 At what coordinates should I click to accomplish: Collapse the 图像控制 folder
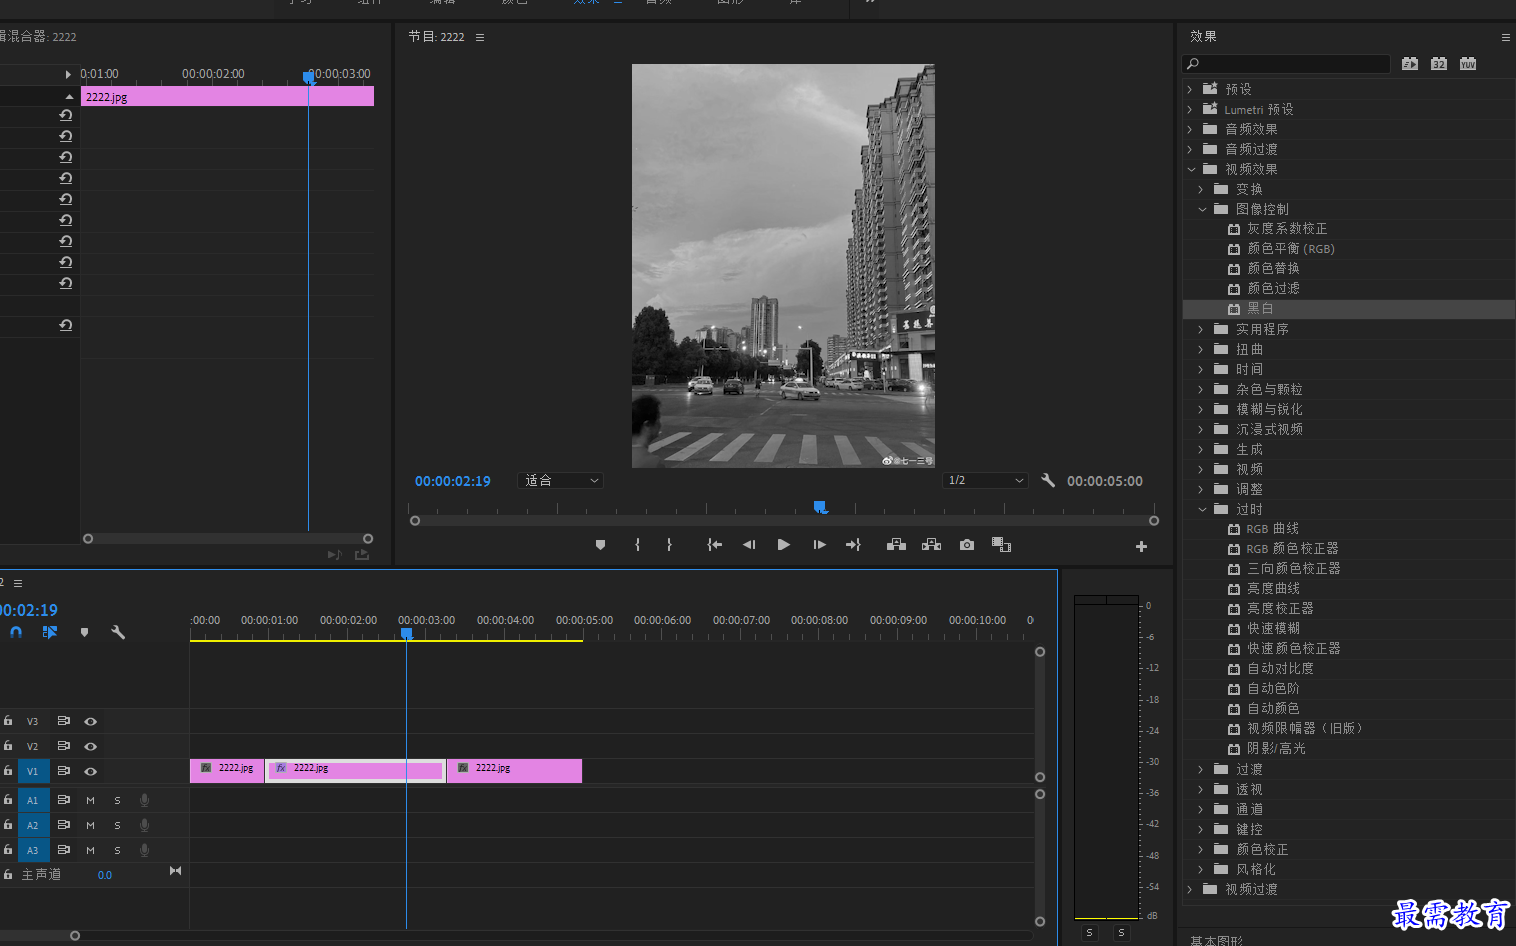1202,209
